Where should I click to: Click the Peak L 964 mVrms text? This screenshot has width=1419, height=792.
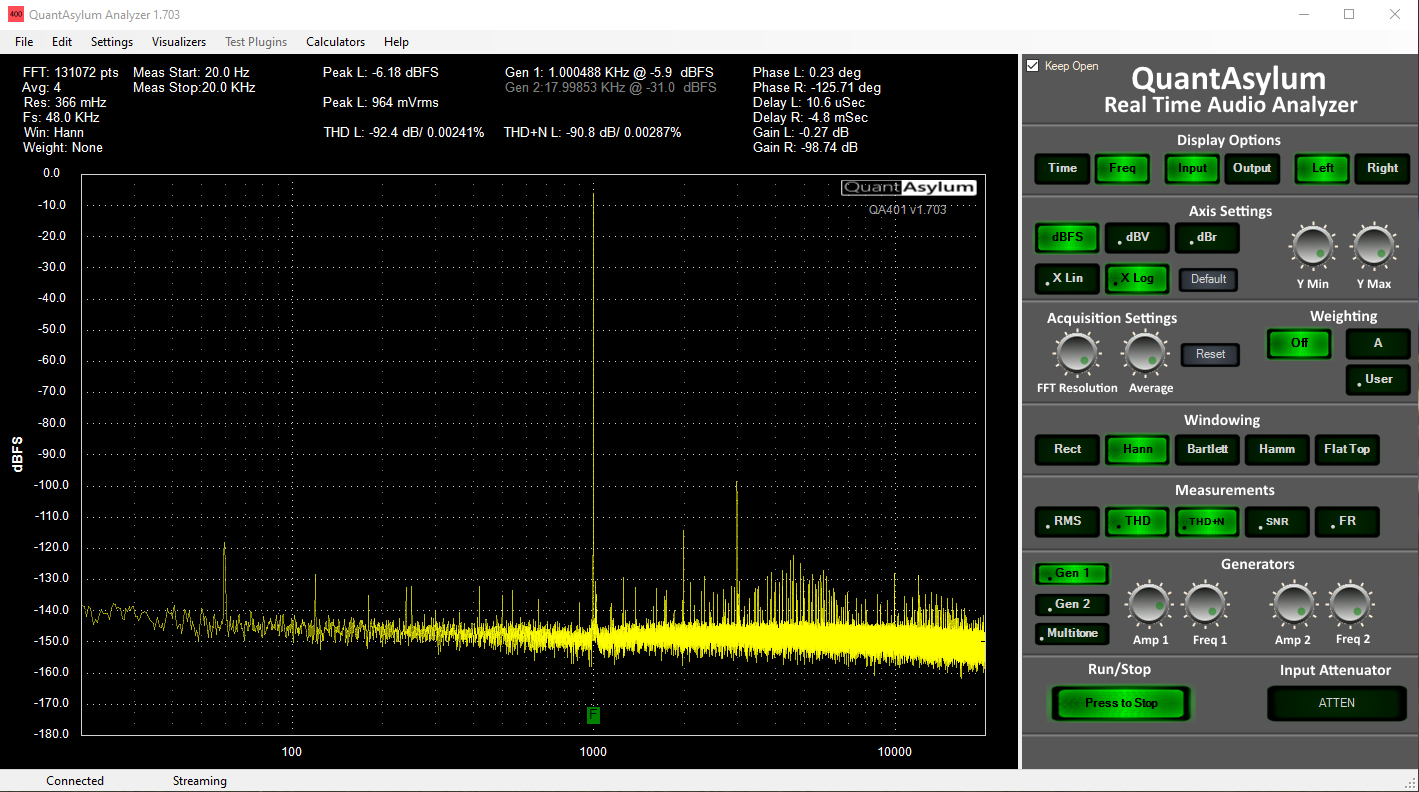(x=381, y=103)
